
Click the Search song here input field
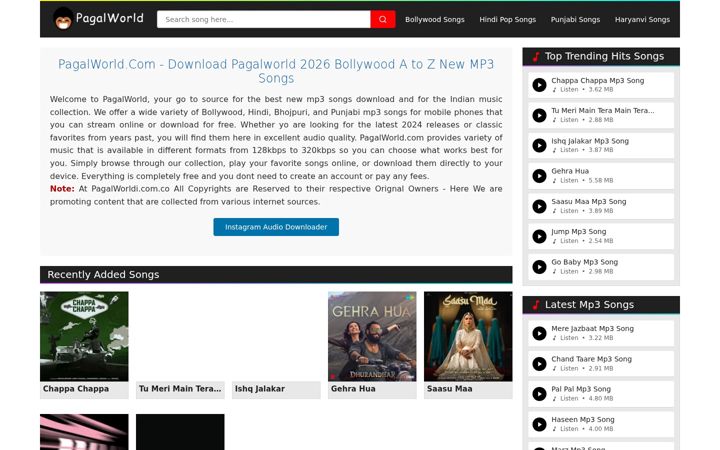click(x=264, y=19)
